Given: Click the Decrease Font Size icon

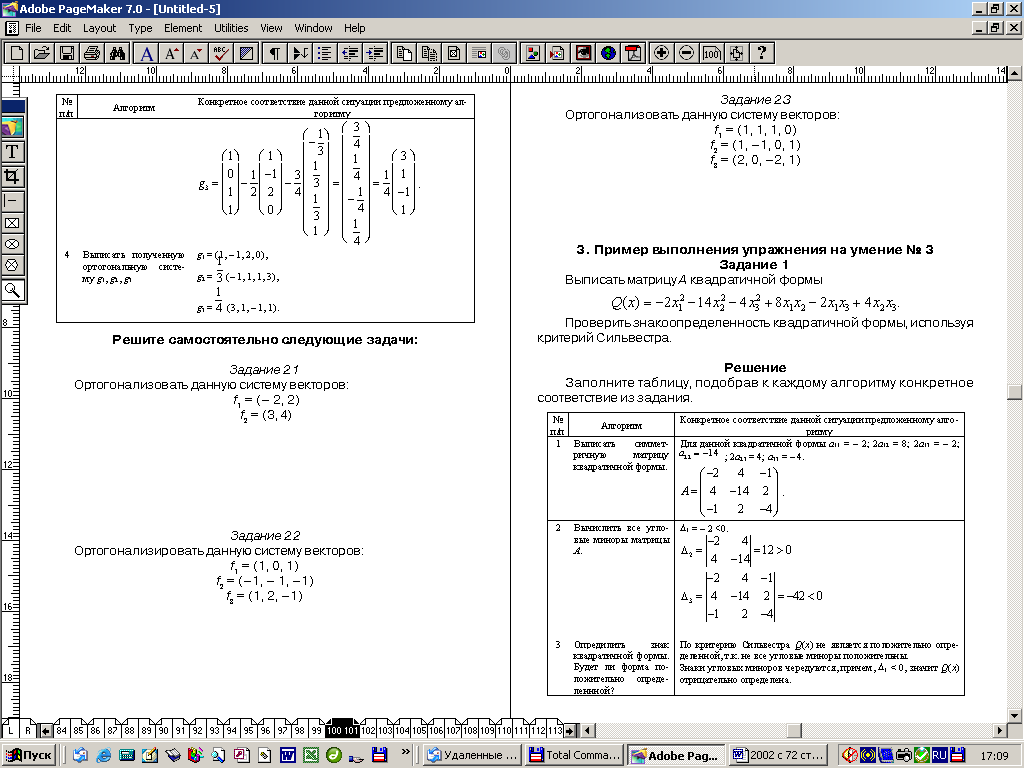Looking at the screenshot, I should [196, 53].
